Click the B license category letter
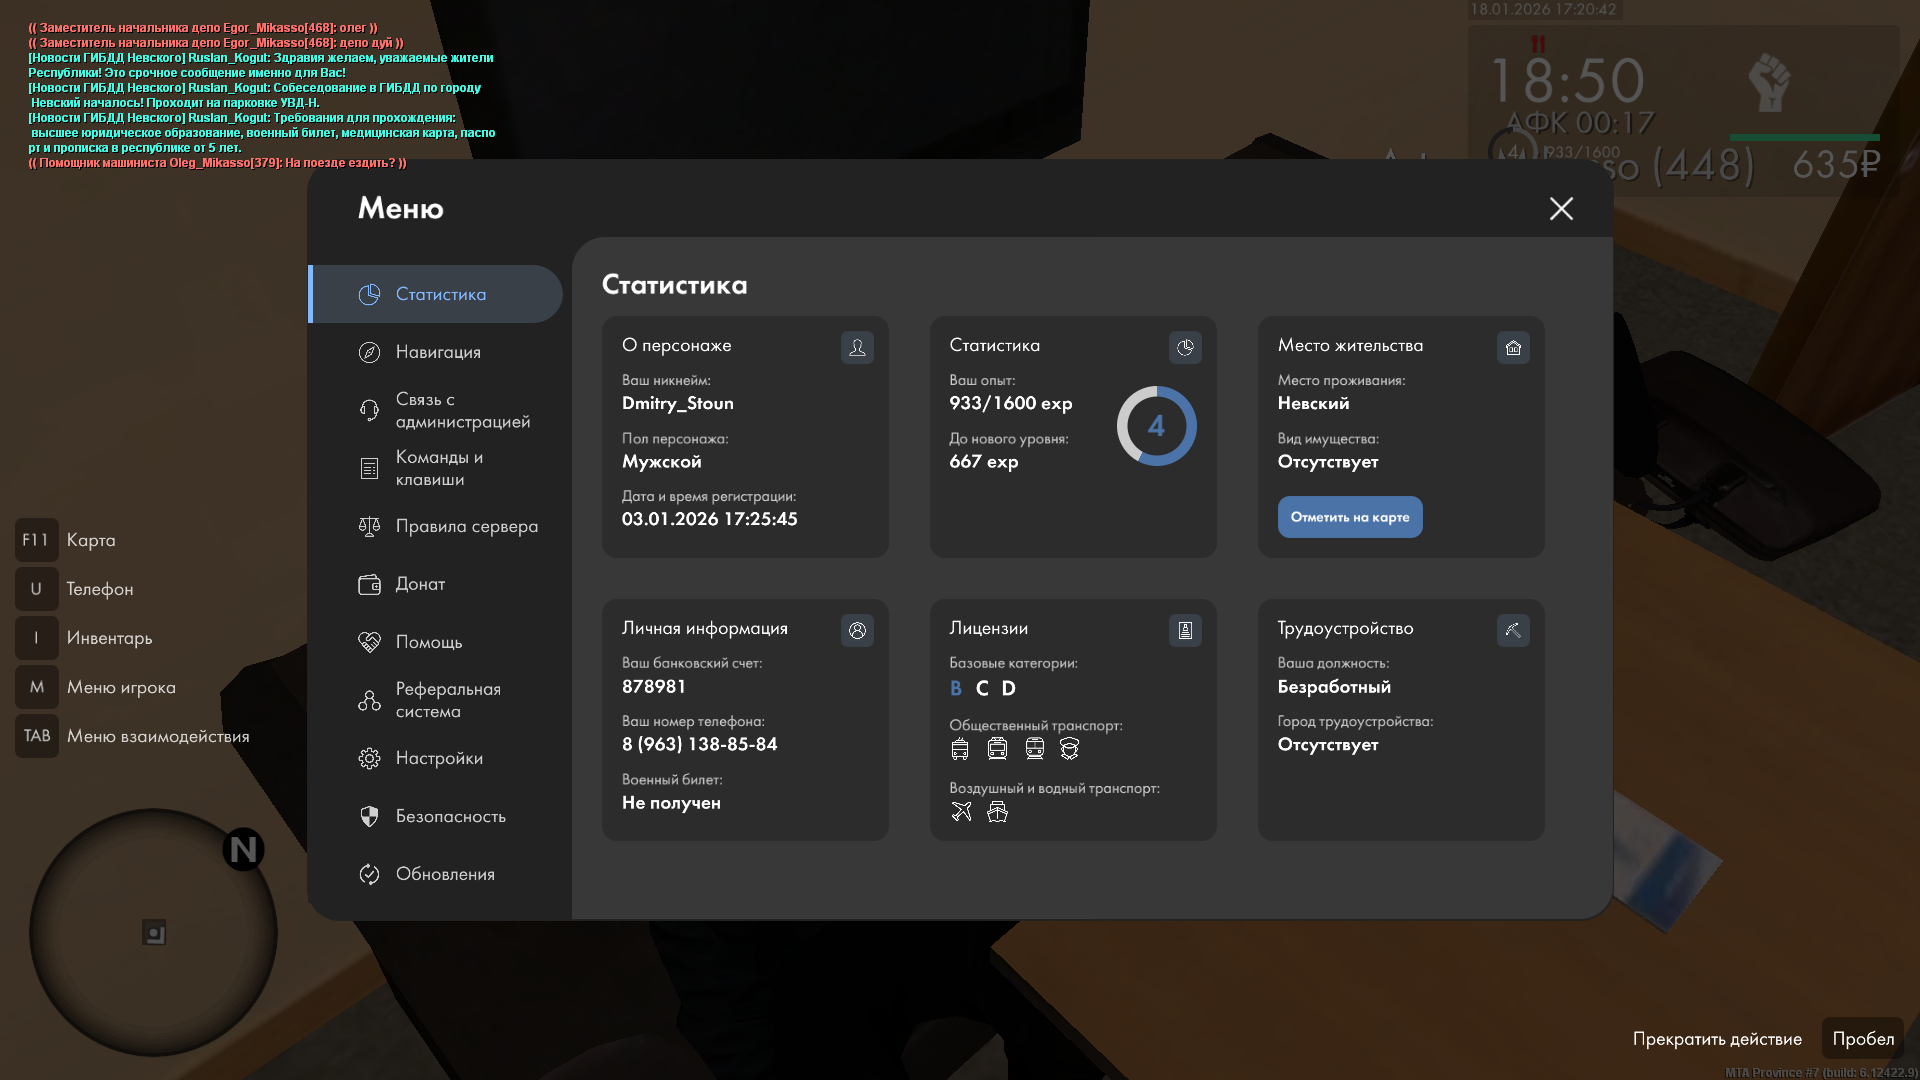 (x=956, y=688)
